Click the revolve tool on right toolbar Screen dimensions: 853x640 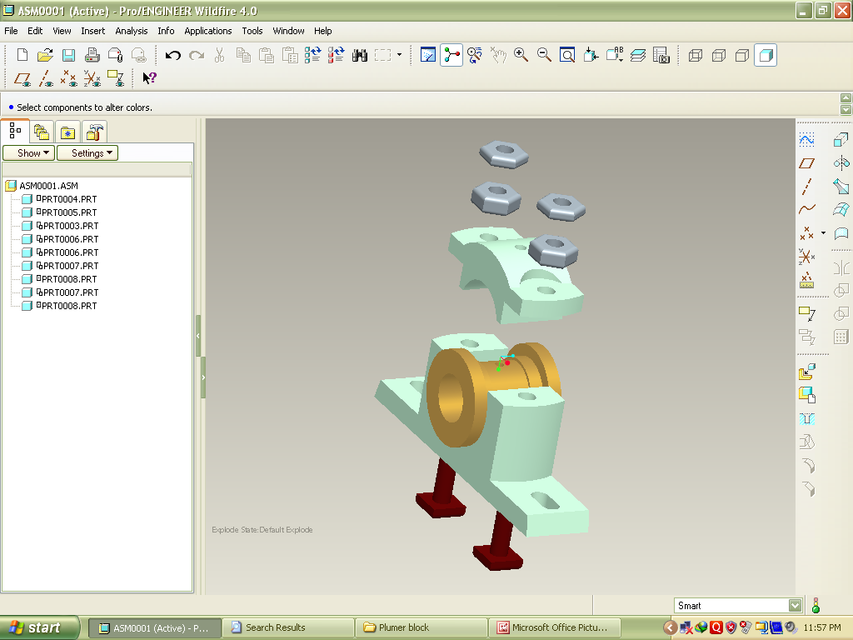[x=841, y=163]
